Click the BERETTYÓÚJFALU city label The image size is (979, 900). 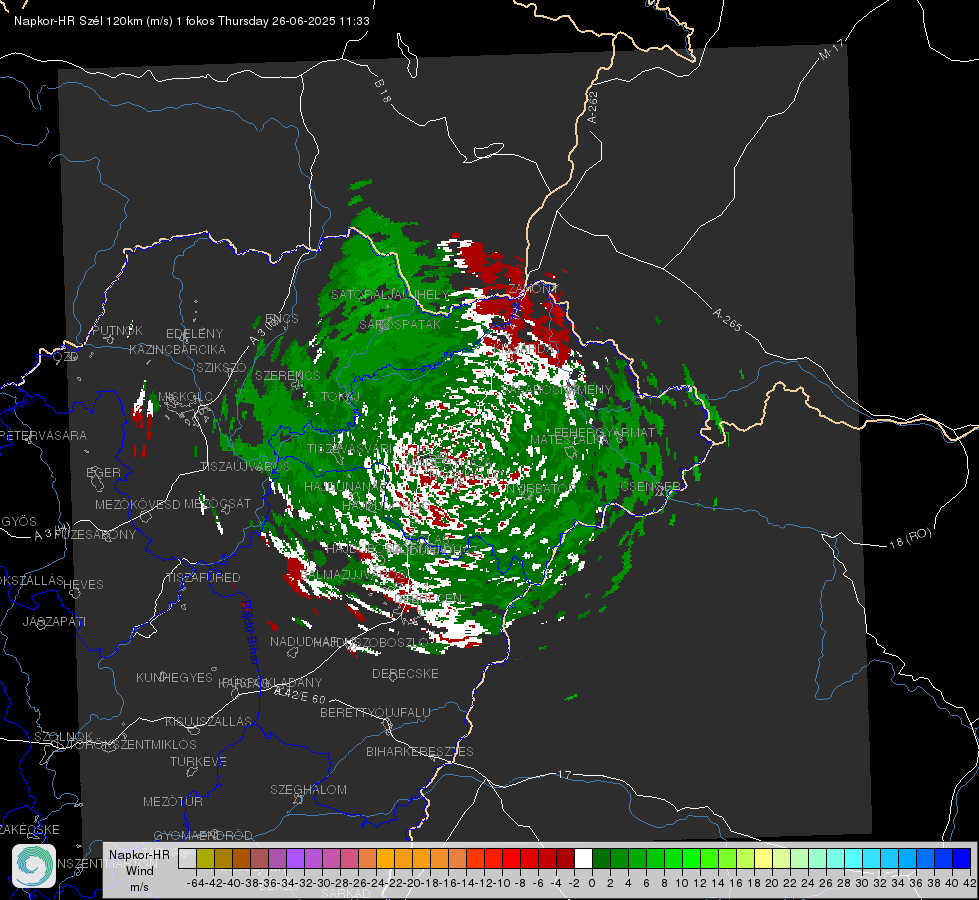(x=375, y=713)
